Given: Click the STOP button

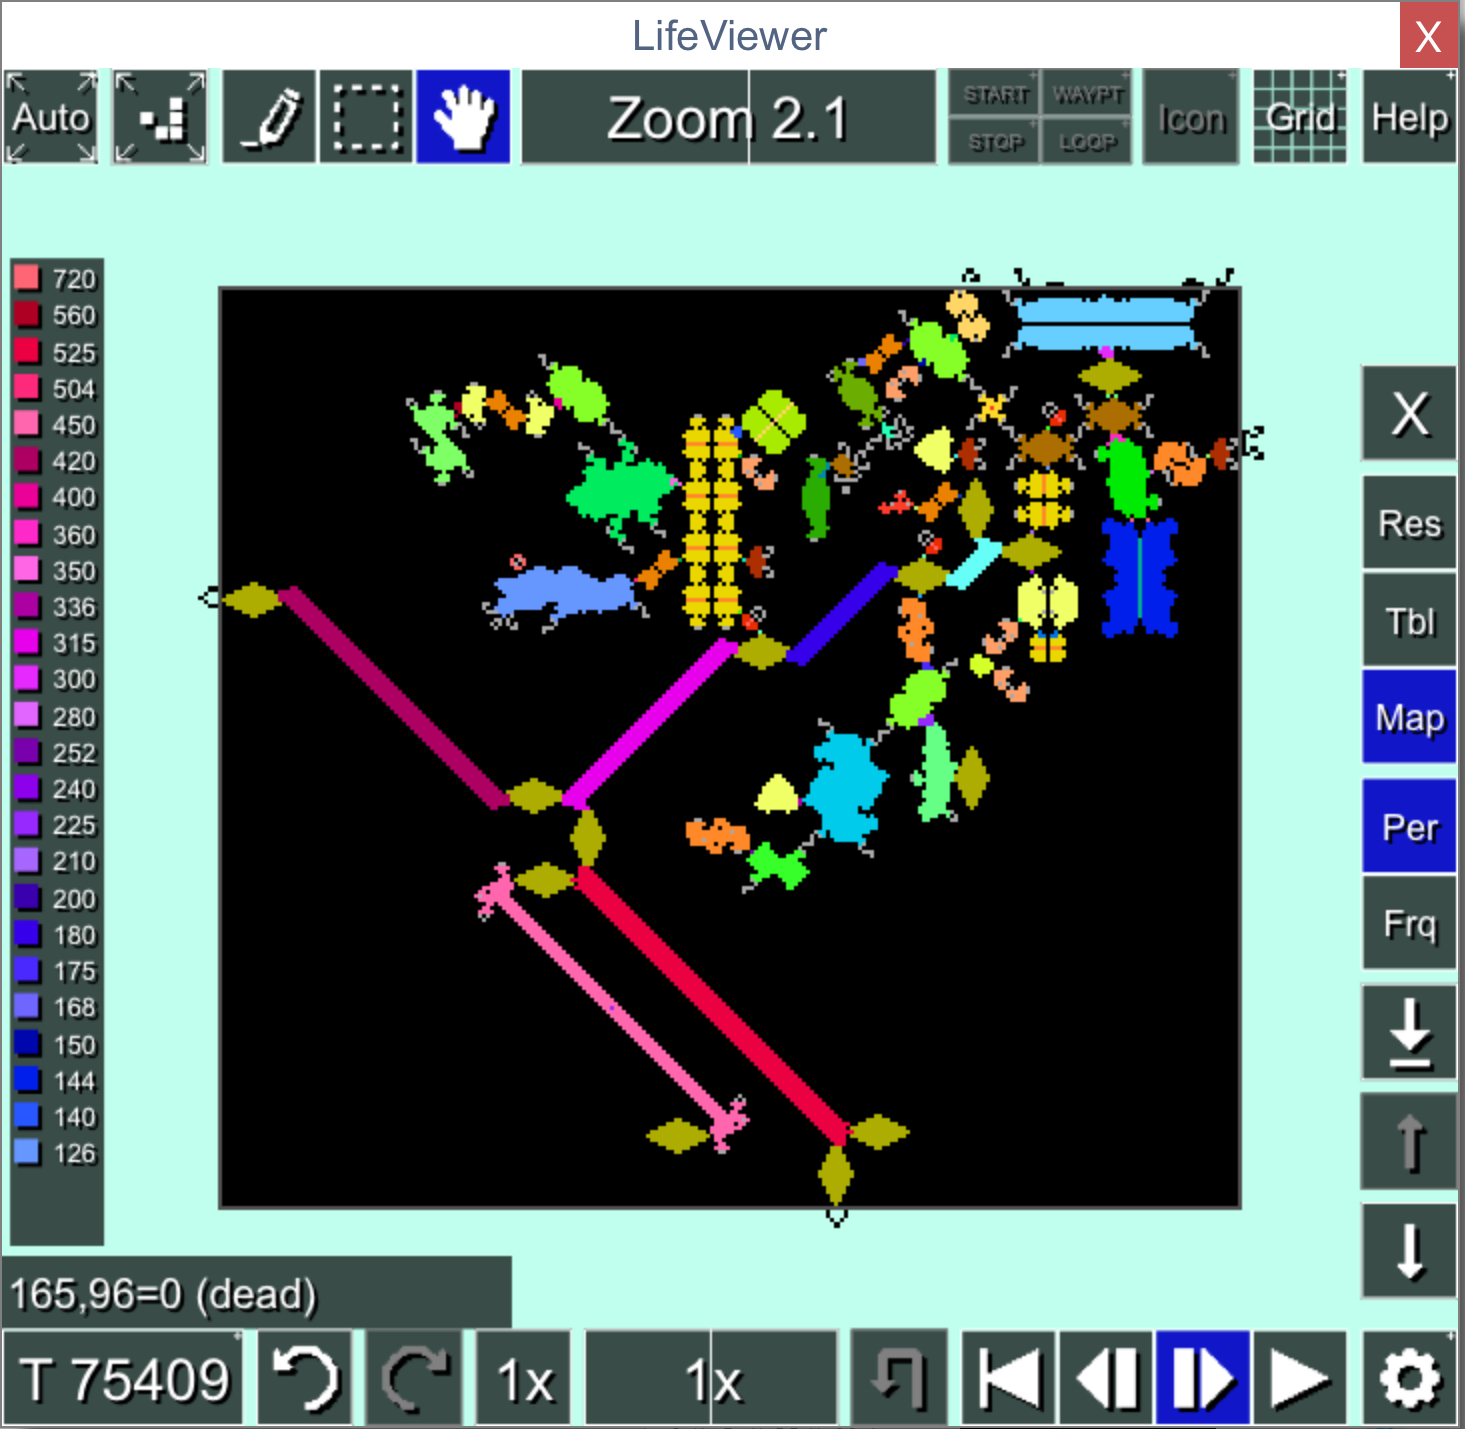Looking at the screenshot, I should (x=995, y=141).
